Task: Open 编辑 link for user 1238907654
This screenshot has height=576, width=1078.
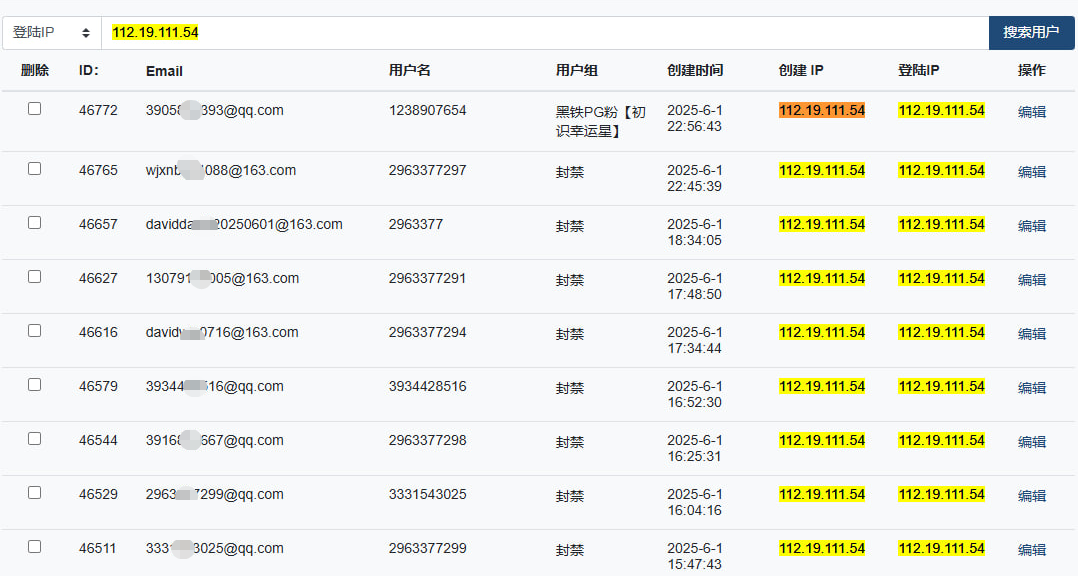Action: (1032, 112)
